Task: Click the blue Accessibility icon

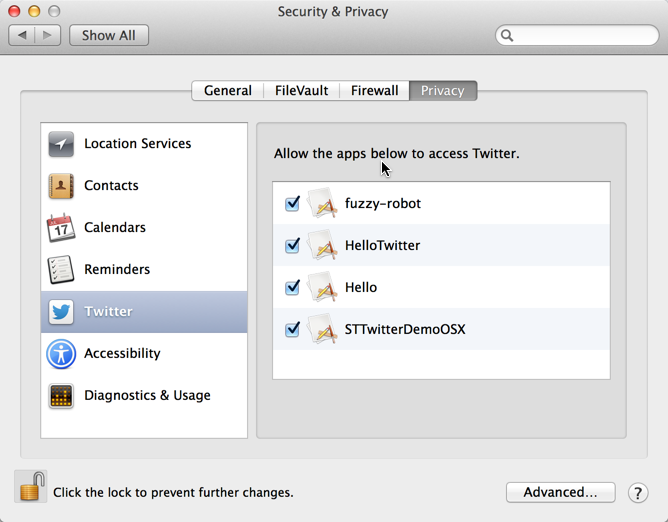Action: [61, 354]
